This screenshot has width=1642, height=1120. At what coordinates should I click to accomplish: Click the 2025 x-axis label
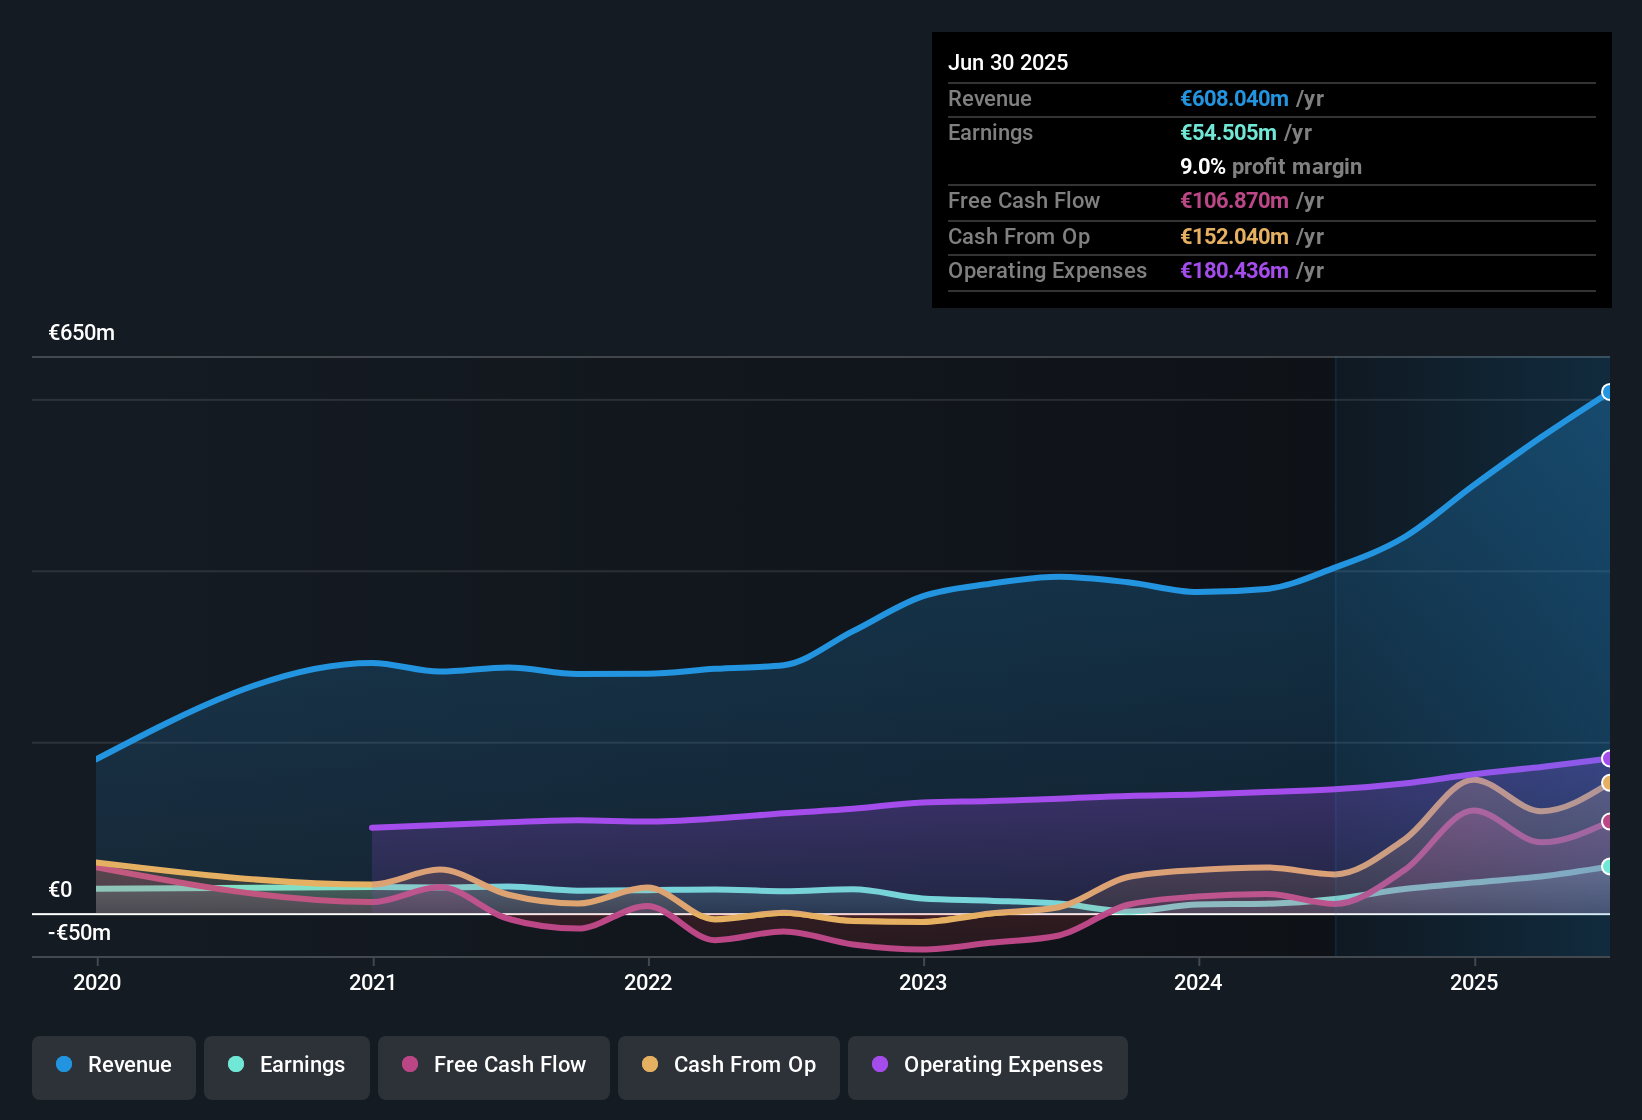[1474, 983]
